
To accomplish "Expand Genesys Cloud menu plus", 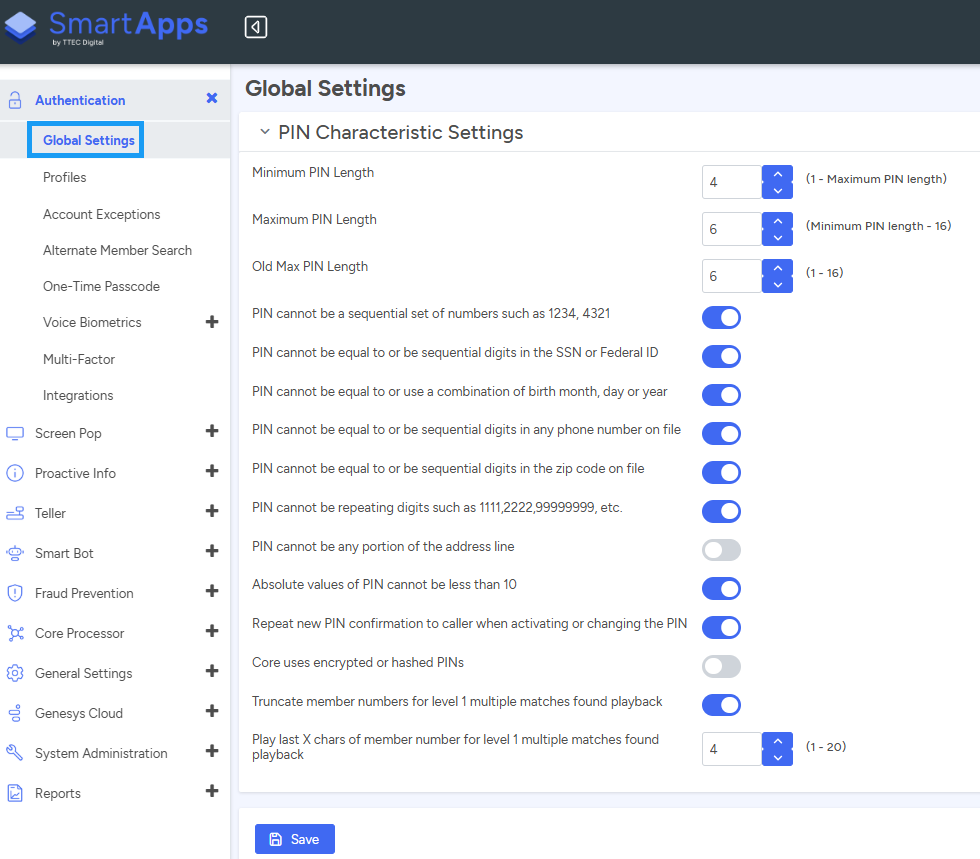I will coord(212,711).
